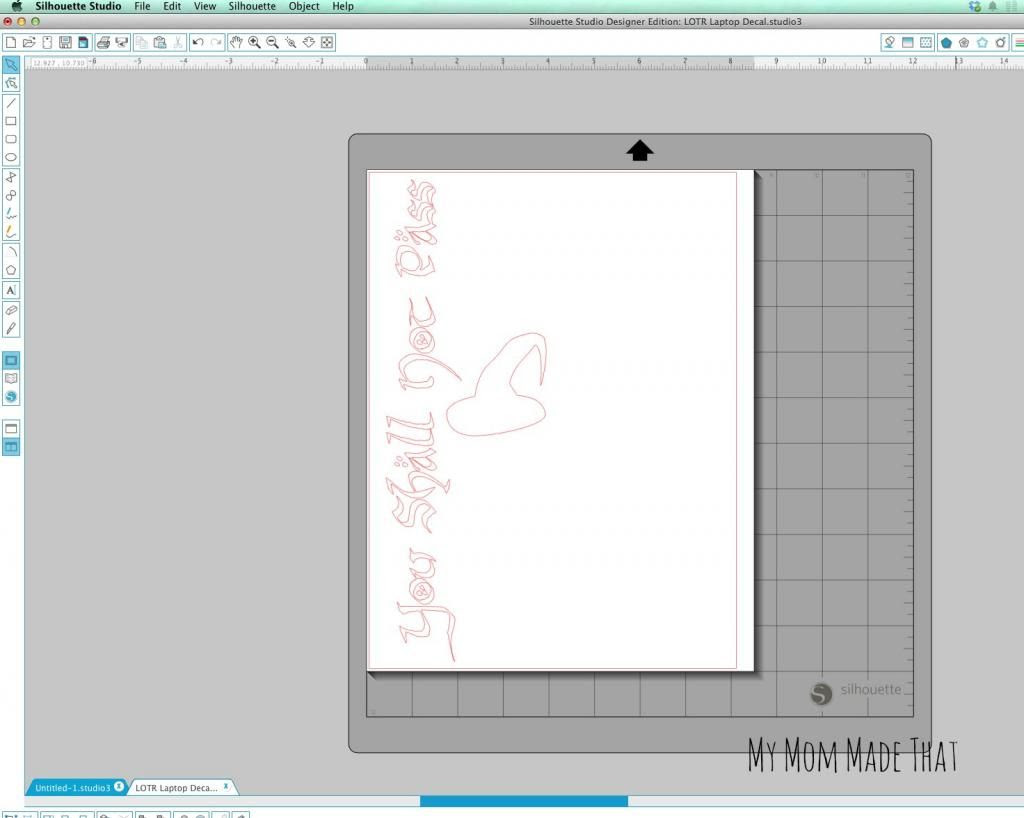Select the Eraser tool
Image resolution: width=1024 pixels, height=818 pixels.
(11, 310)
